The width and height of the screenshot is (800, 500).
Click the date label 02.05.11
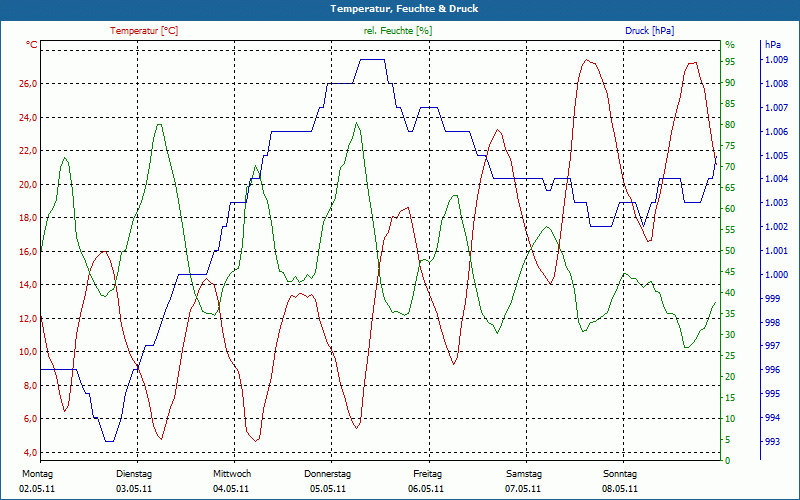pyautogui.click(x=37, y=489)
